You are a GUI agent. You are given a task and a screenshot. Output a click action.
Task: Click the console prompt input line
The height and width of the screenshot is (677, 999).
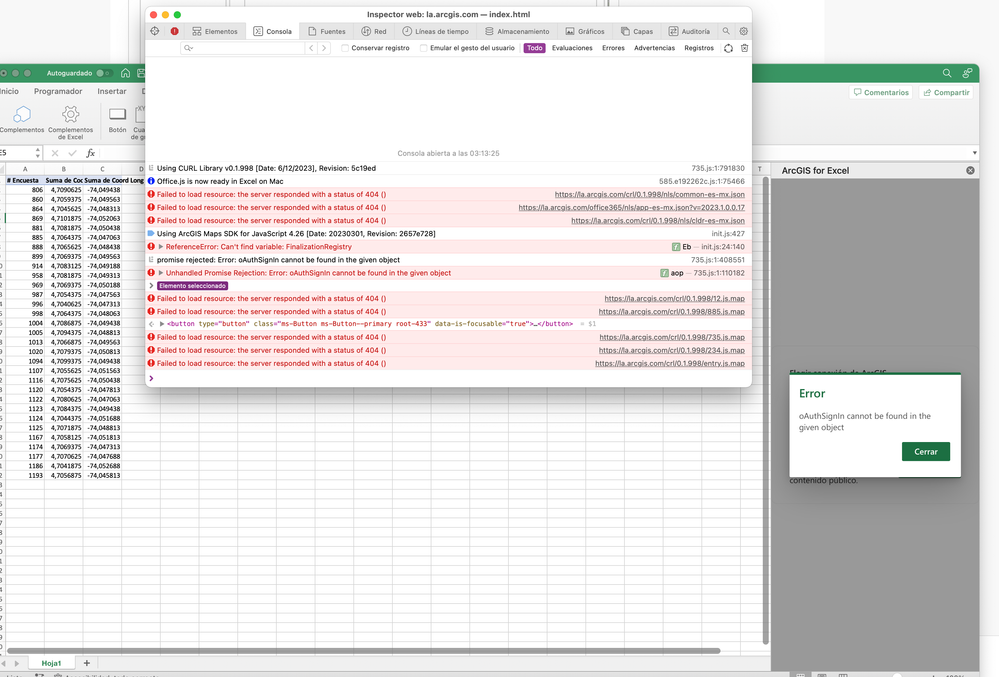(x=449, y=378)
